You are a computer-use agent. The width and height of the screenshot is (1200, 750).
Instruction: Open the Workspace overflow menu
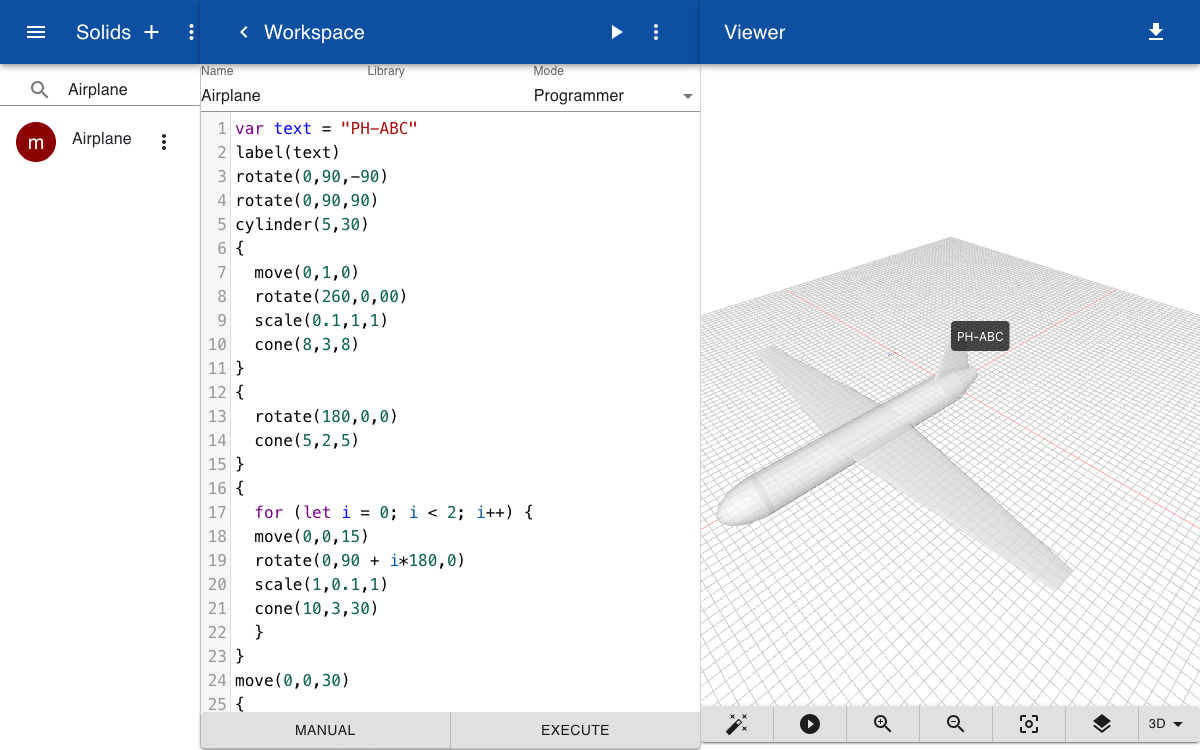click(x=656, y=32)
